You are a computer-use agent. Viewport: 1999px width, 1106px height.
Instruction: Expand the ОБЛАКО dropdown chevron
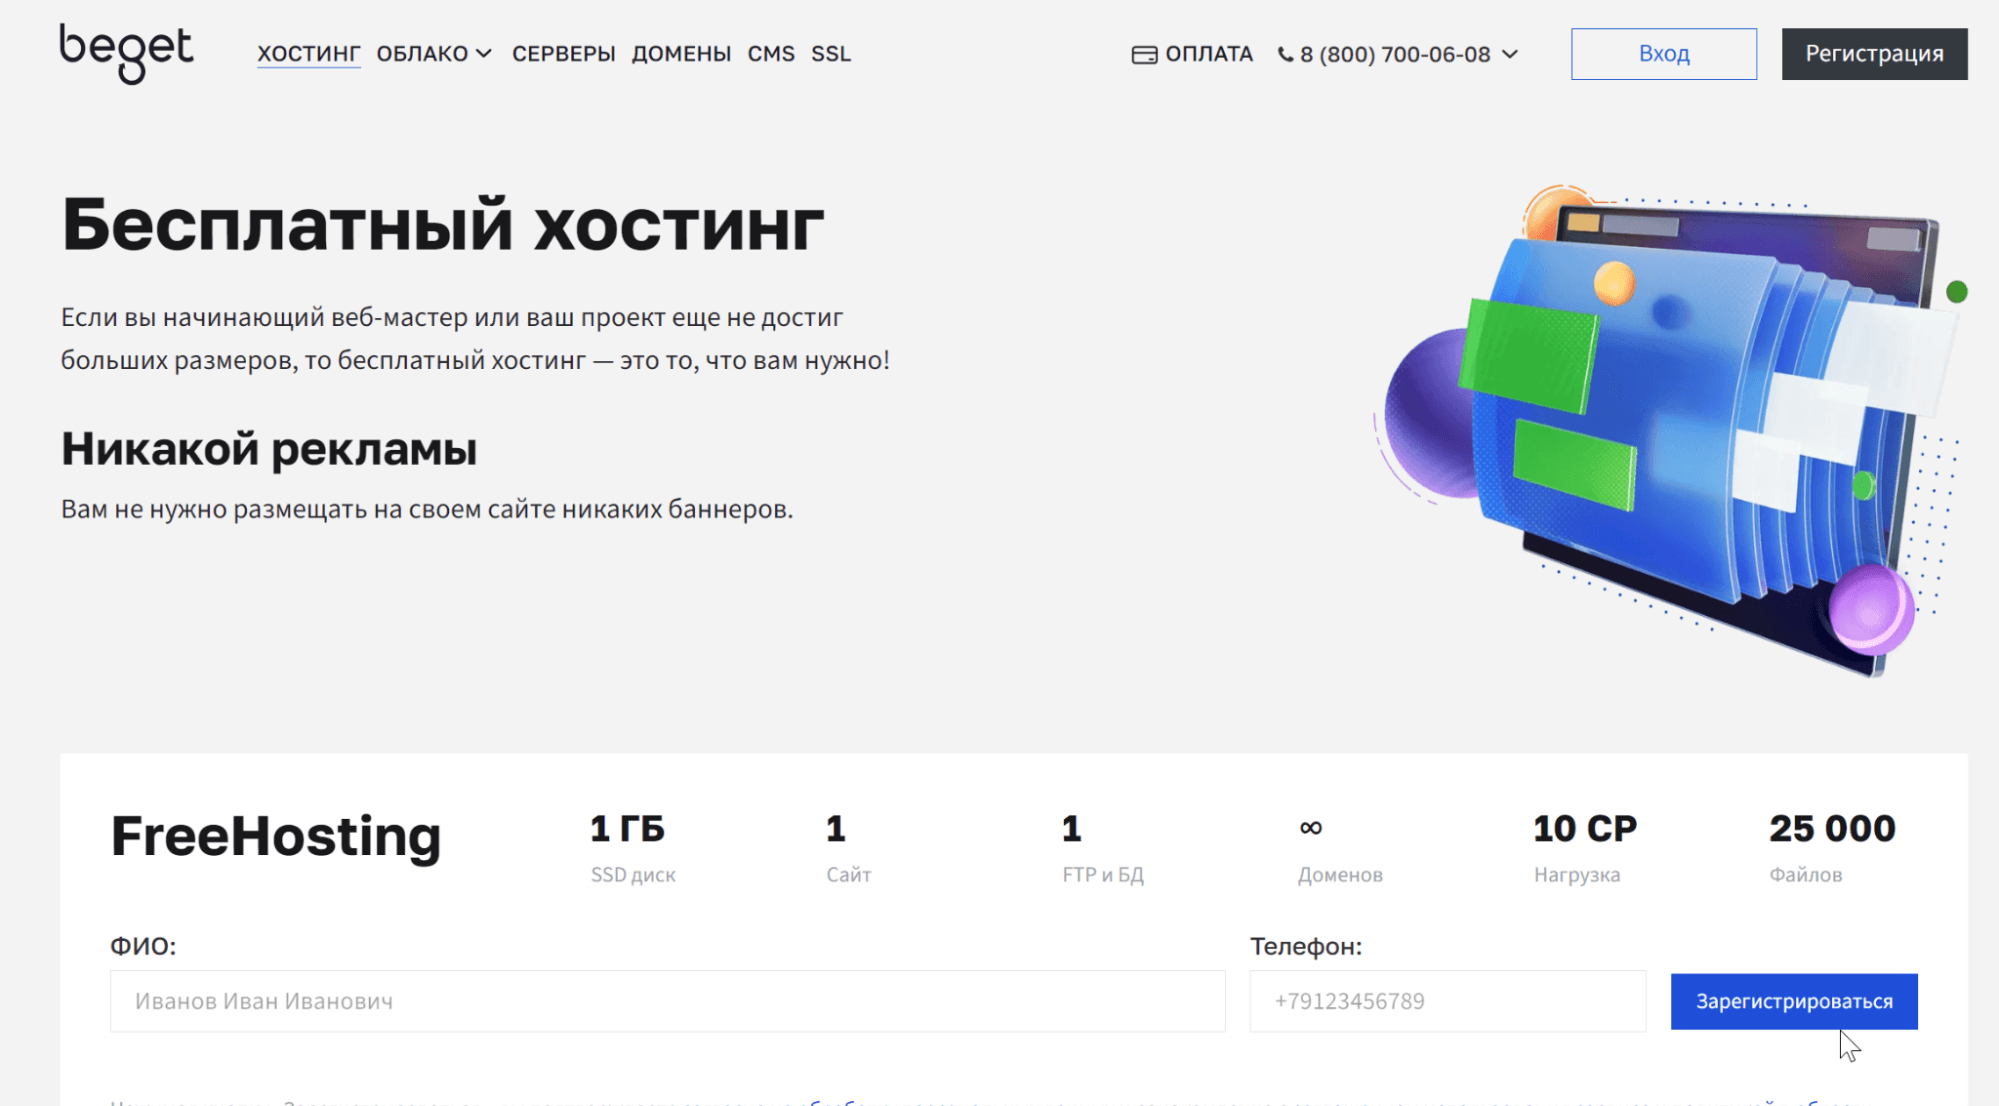[484, 54]
